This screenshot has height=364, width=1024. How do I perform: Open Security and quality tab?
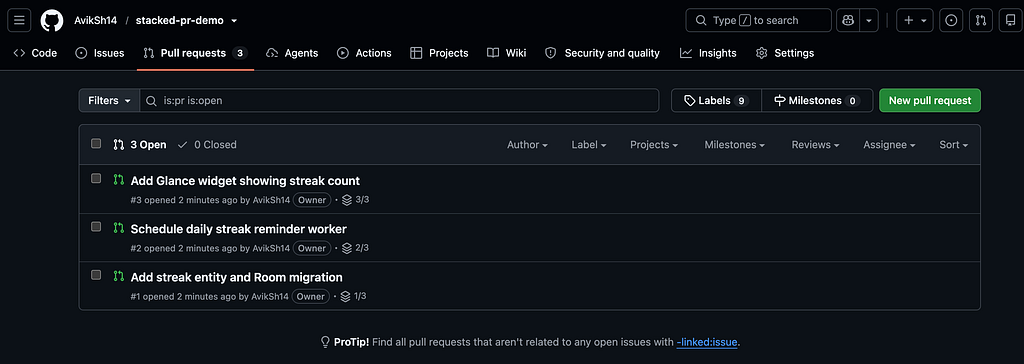603,53
